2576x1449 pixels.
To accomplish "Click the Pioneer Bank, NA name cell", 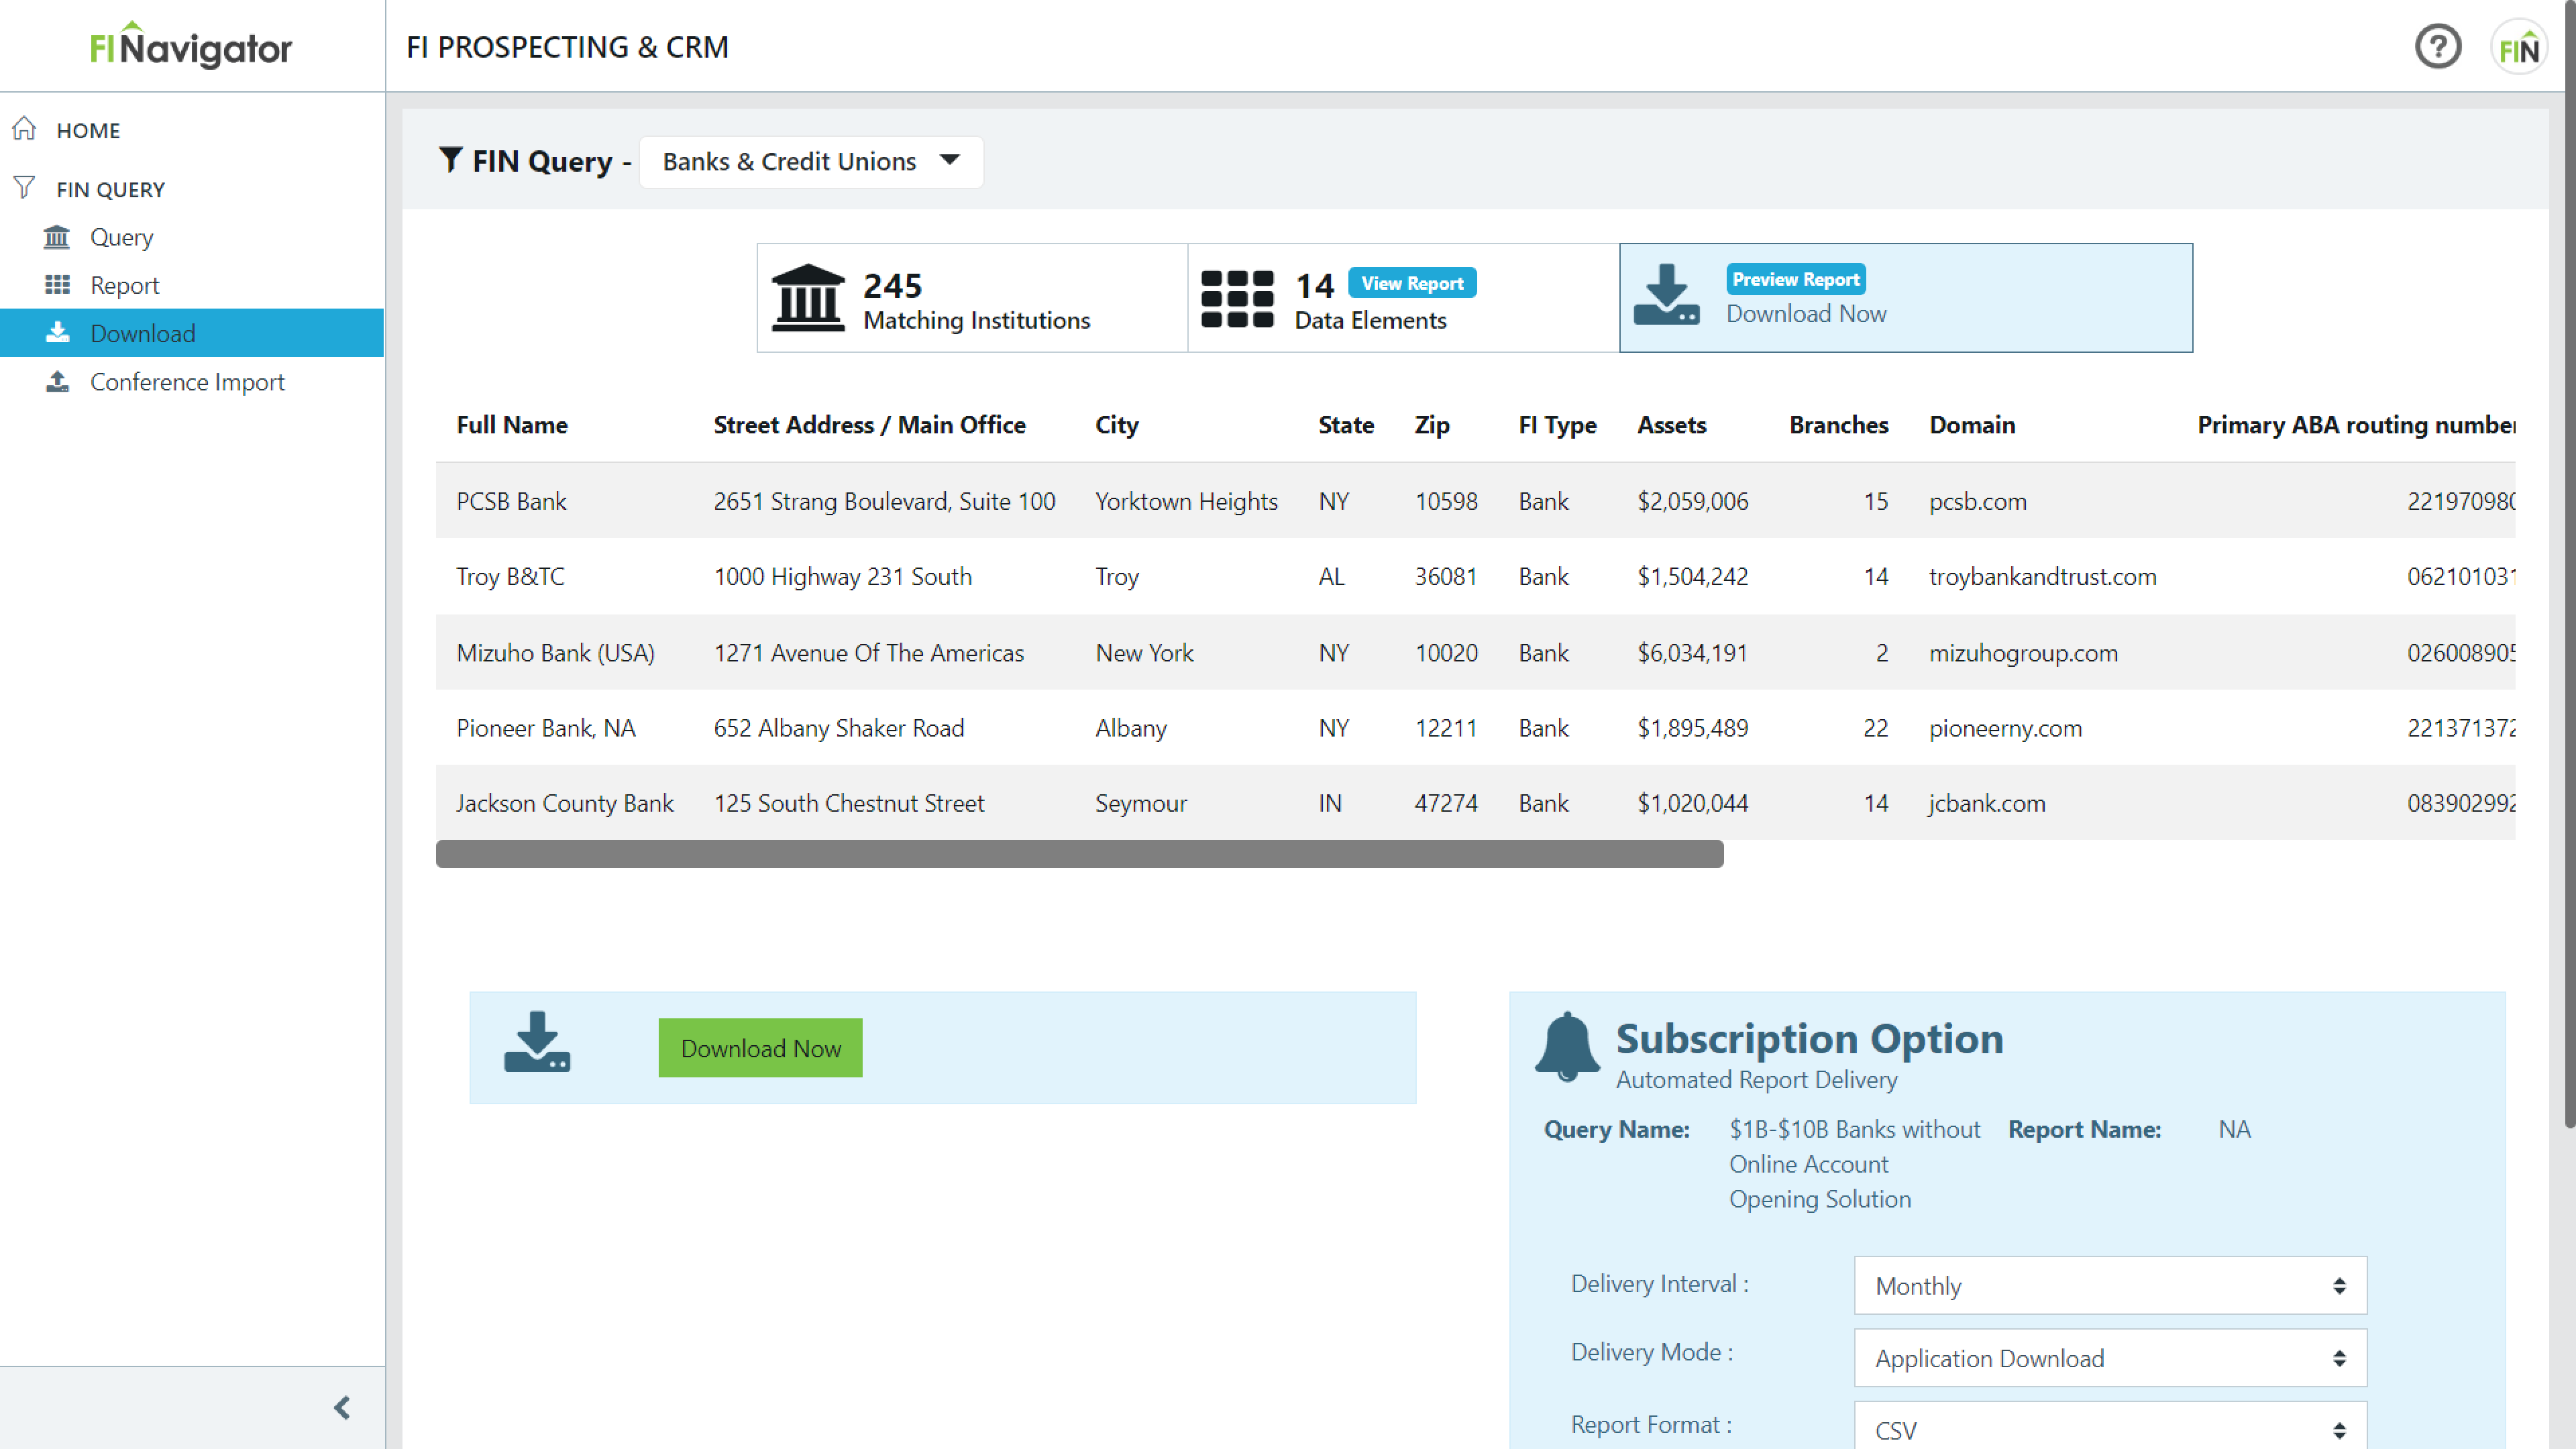I will tap(546, 728).
